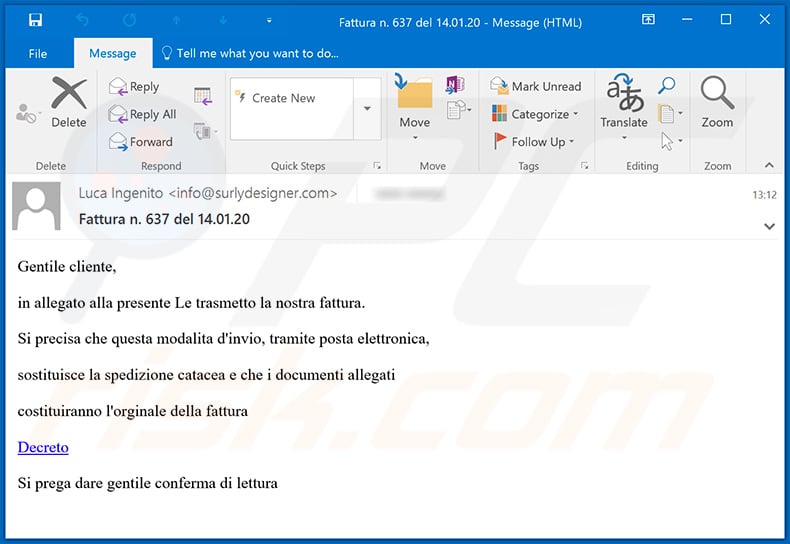The height and width of the screenshot is (544, 790).
Task: Click the Select cursor icon in Editing
Action: pos(671,141)
